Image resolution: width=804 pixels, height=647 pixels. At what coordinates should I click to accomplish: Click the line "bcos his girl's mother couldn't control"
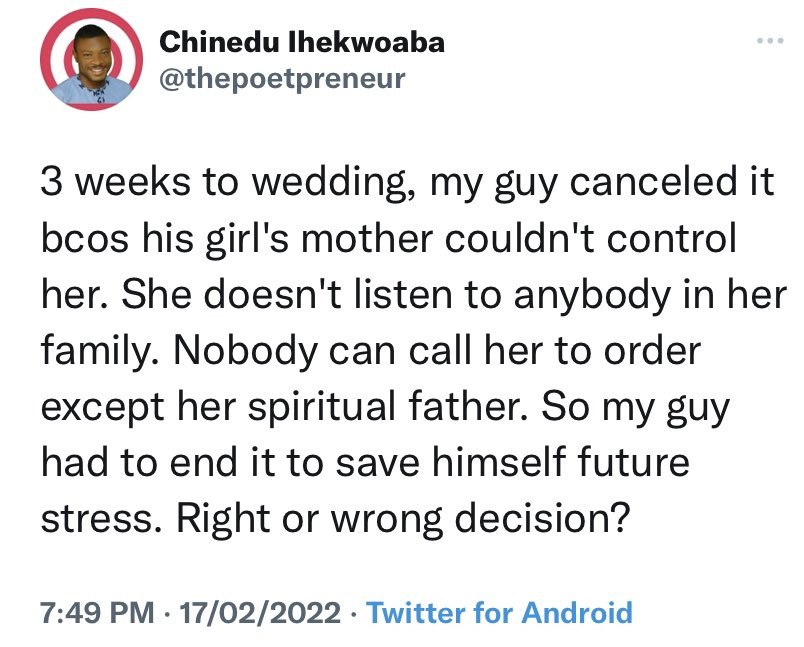coord(389,242)
